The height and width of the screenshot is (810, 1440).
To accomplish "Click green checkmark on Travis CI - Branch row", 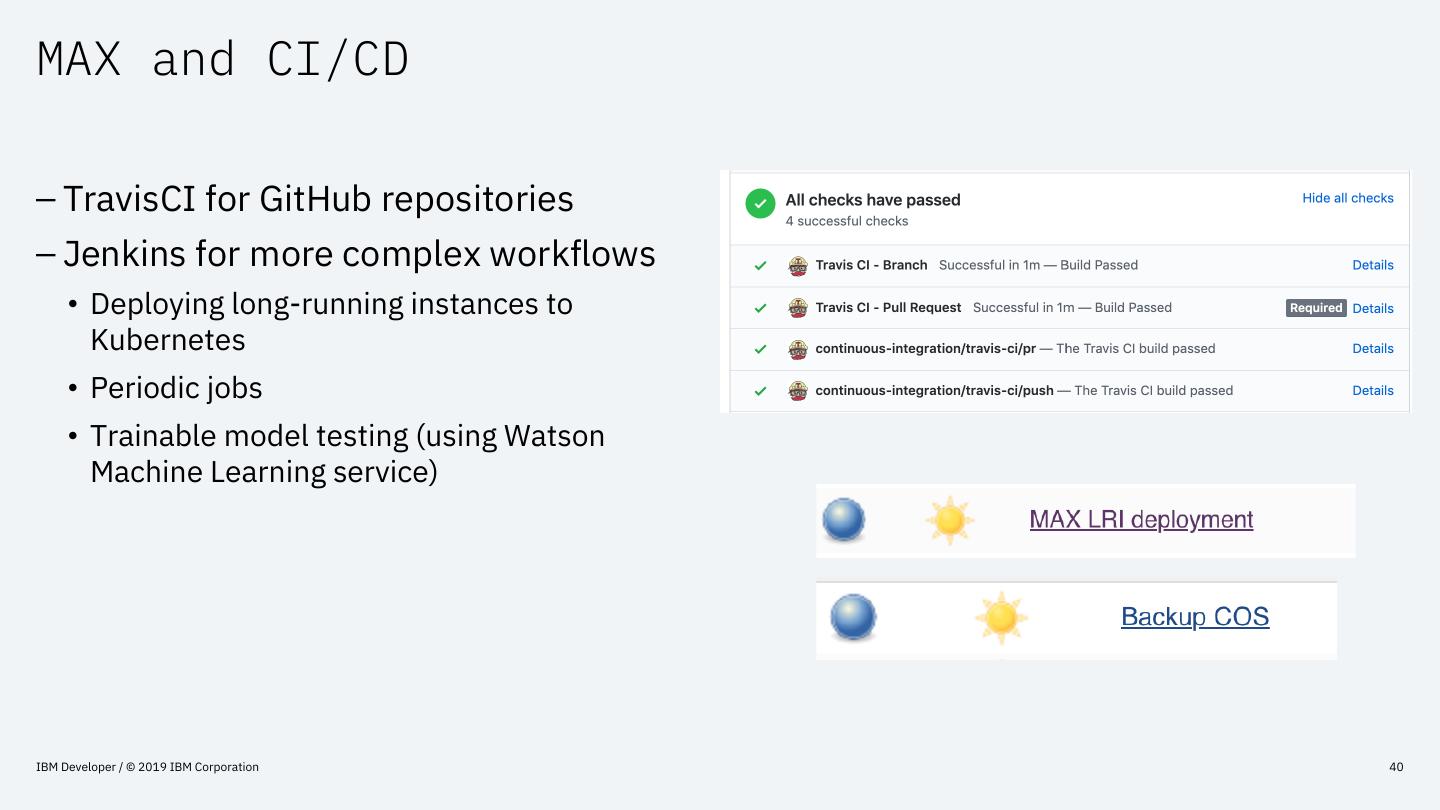I will tap(760, 266).
